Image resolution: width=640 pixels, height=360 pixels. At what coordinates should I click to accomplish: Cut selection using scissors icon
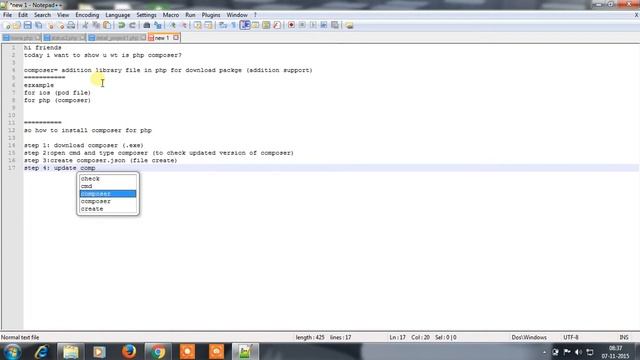[85, 25]
